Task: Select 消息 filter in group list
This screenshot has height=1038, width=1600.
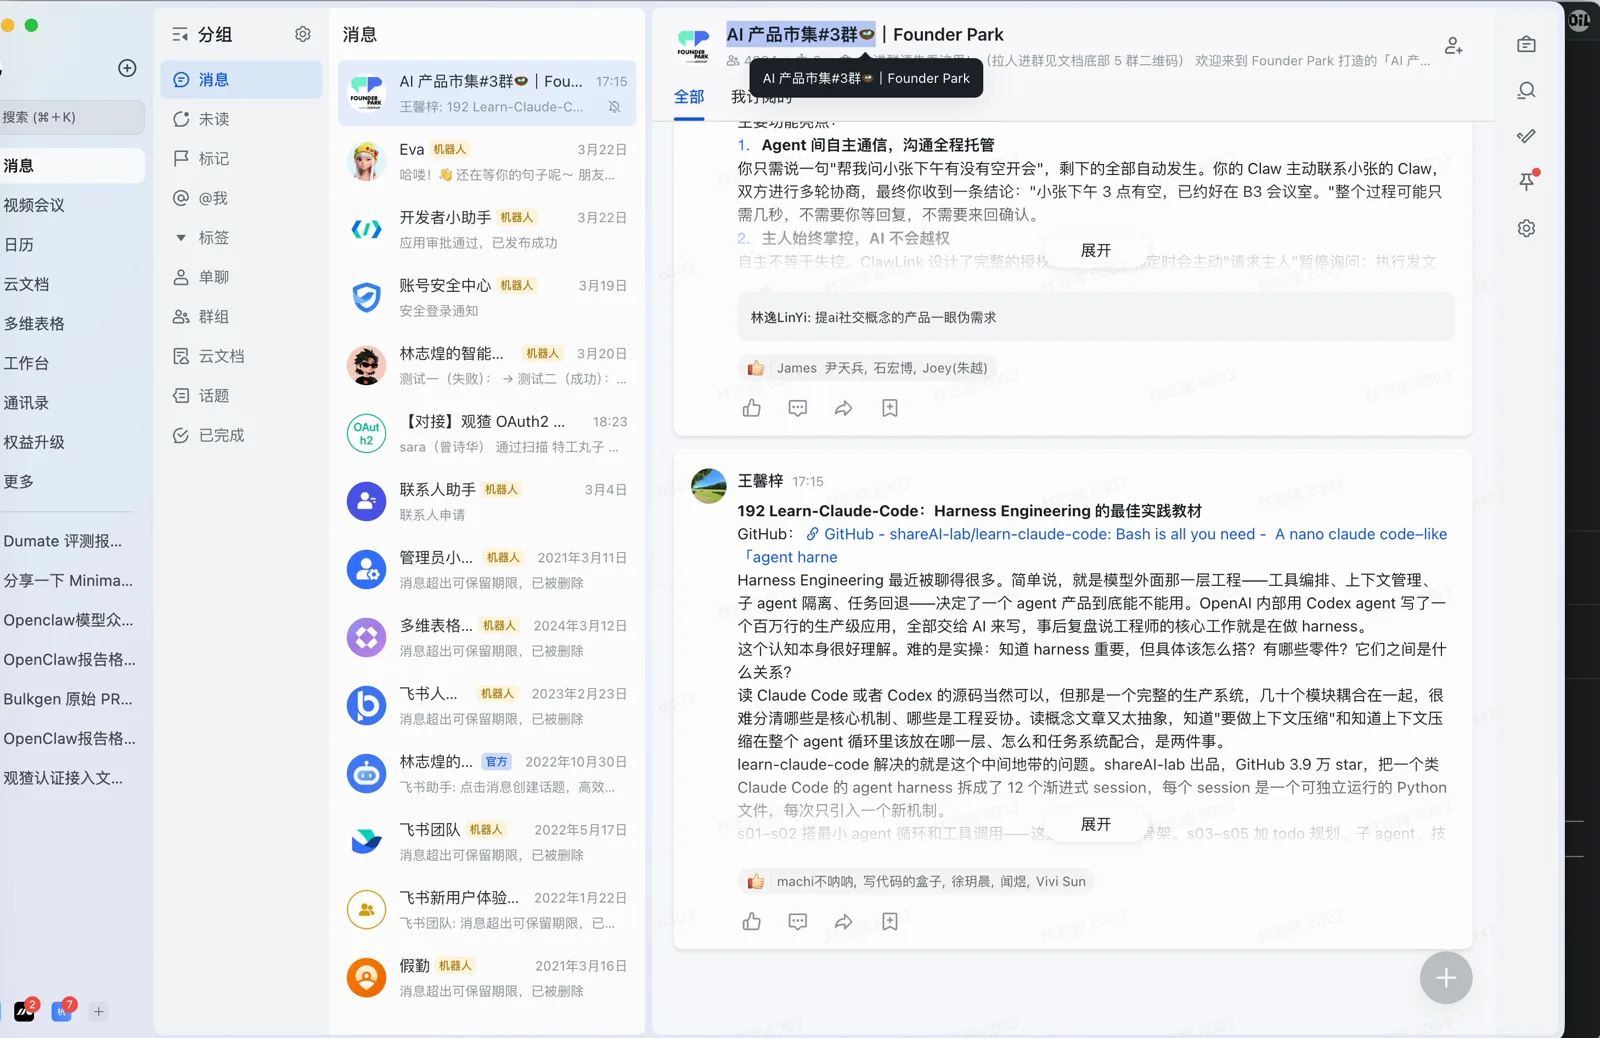Action: click(x=241, y=79)
